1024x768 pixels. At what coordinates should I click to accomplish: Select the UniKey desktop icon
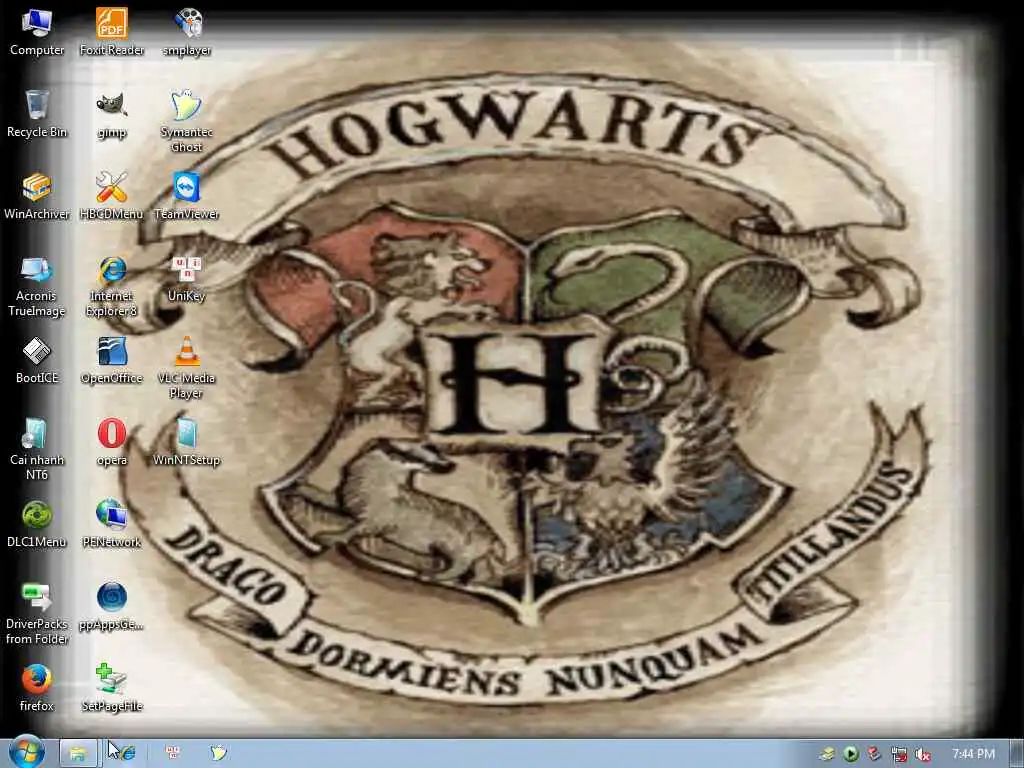click(187, 279)
